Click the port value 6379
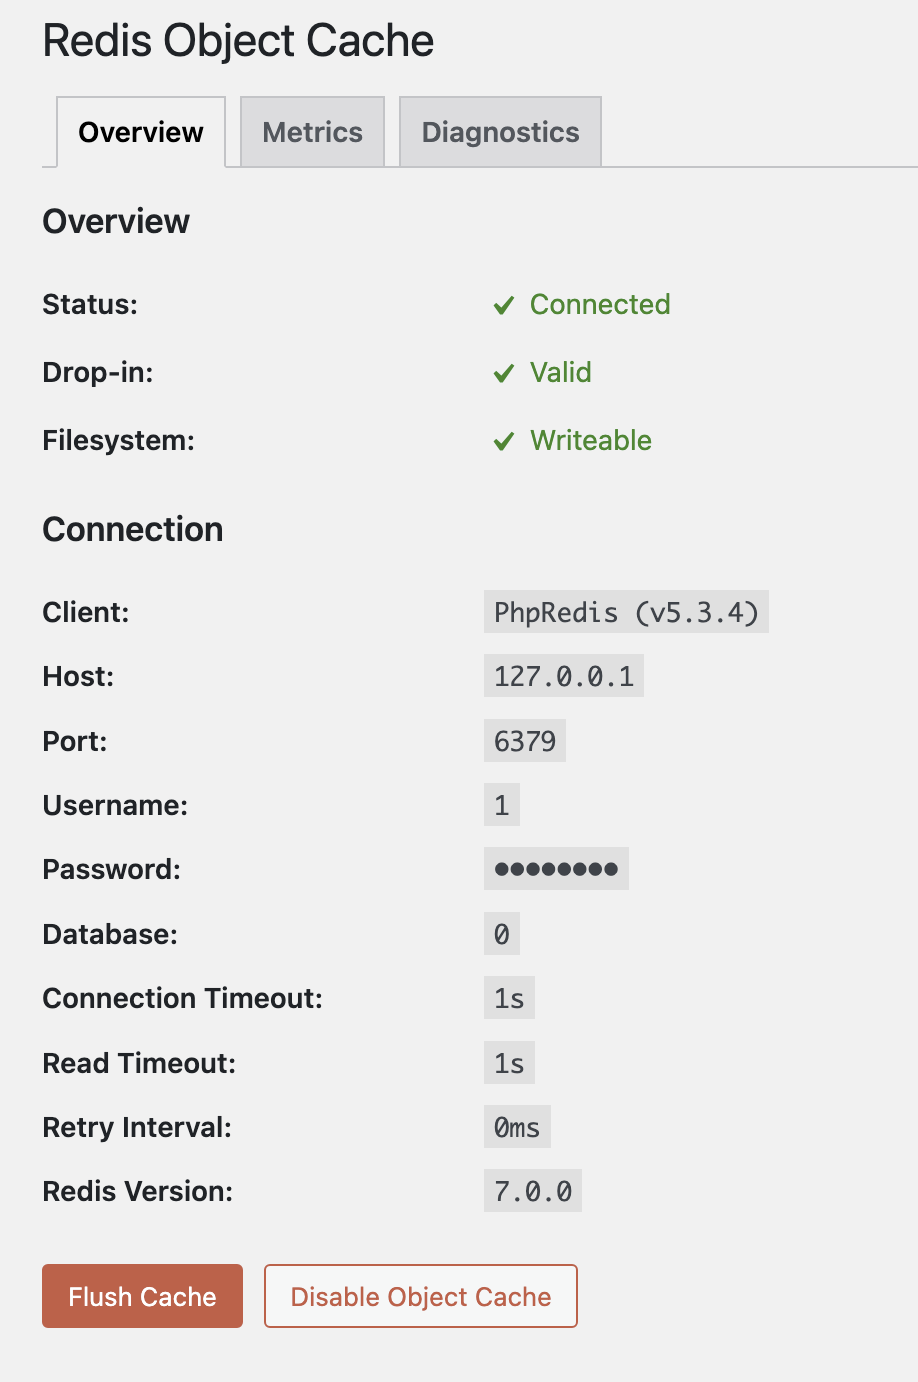This screenshot has height=1382, width=918. (x=525, y=741)
